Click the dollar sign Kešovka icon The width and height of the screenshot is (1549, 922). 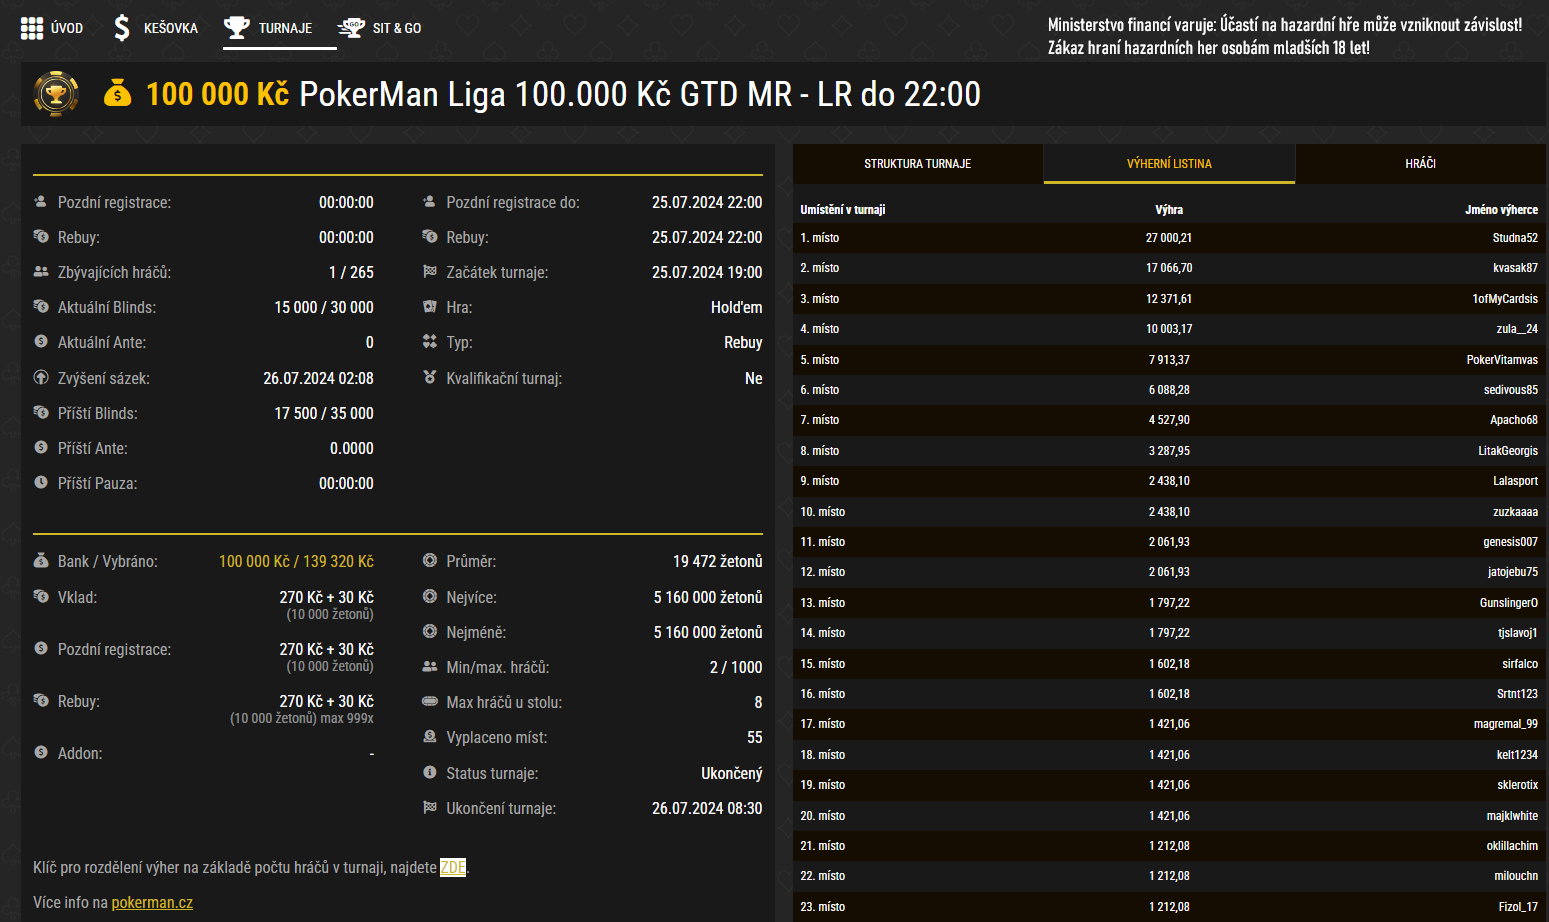[x=122, y=28]
